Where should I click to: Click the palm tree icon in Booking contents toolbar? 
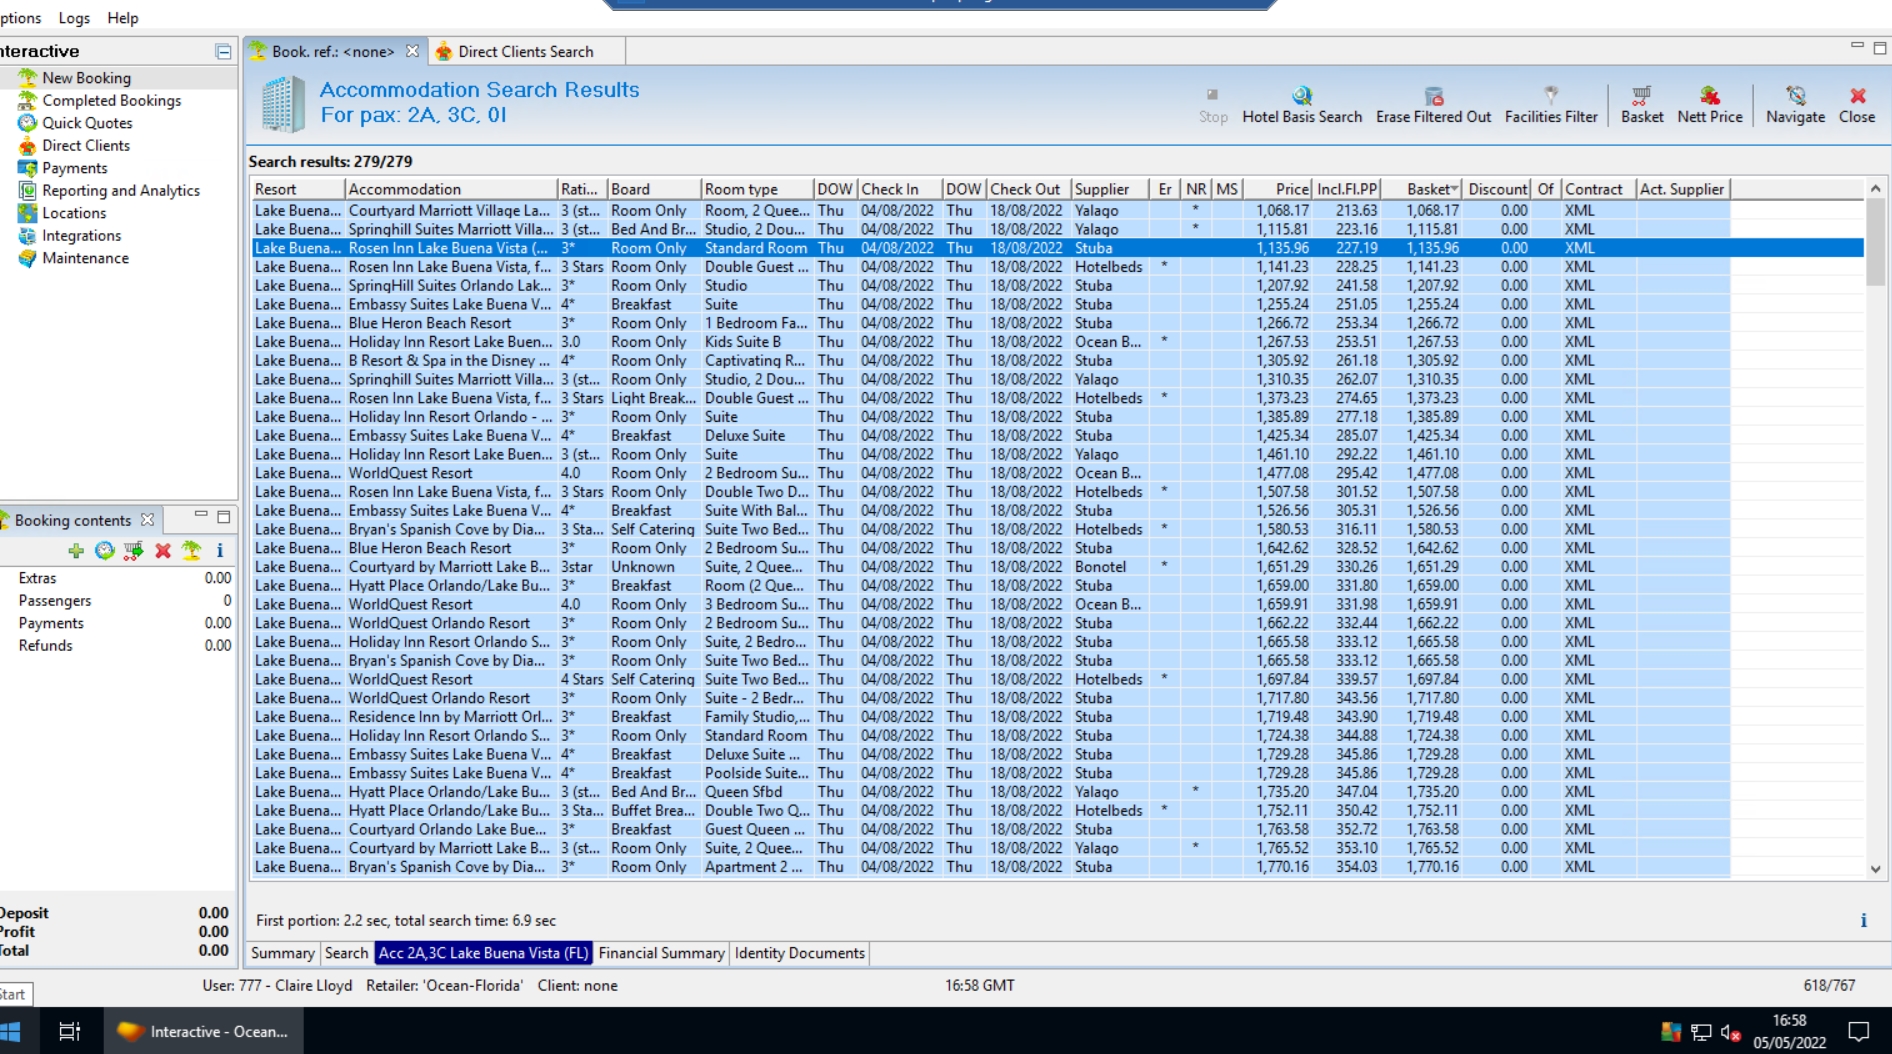(x=191, y=551)
